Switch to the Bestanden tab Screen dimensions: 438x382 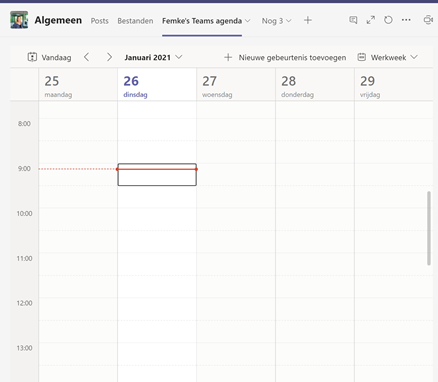[x=135, y=21]
